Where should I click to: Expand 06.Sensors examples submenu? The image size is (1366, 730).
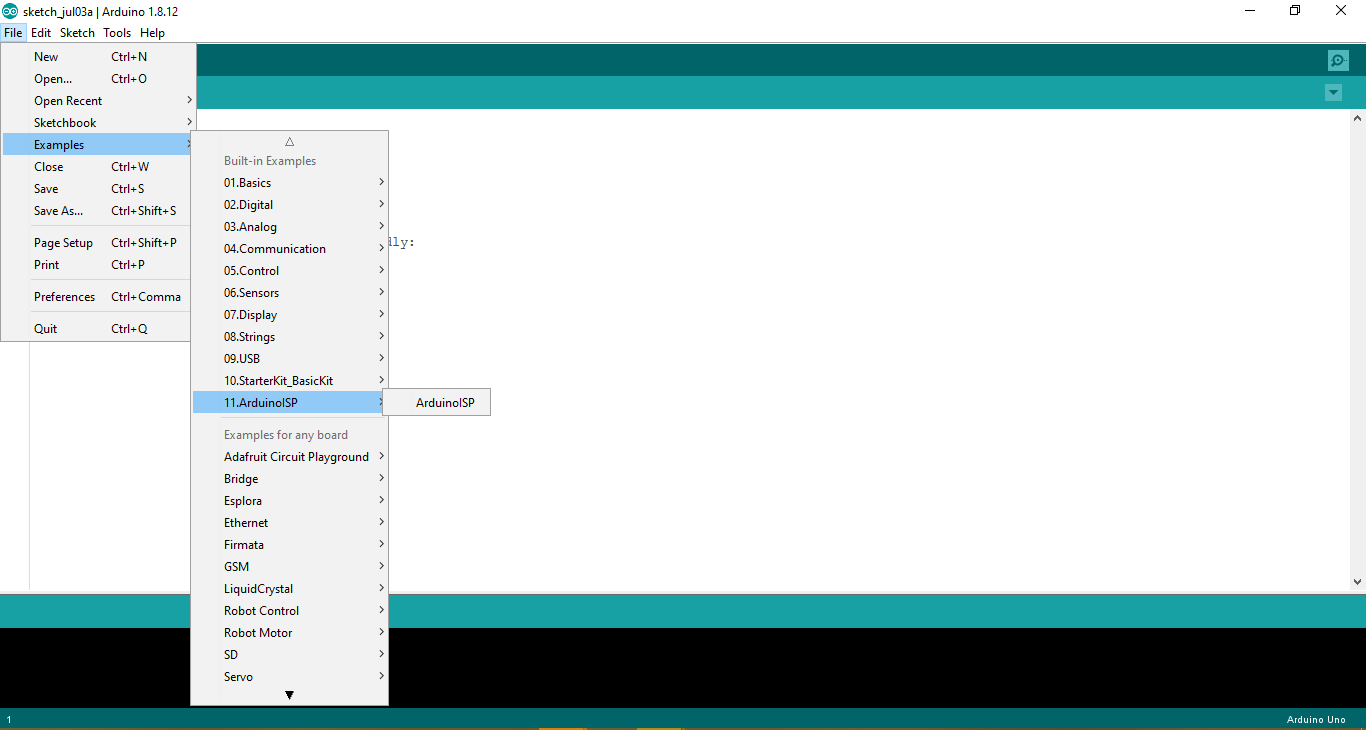290,293
